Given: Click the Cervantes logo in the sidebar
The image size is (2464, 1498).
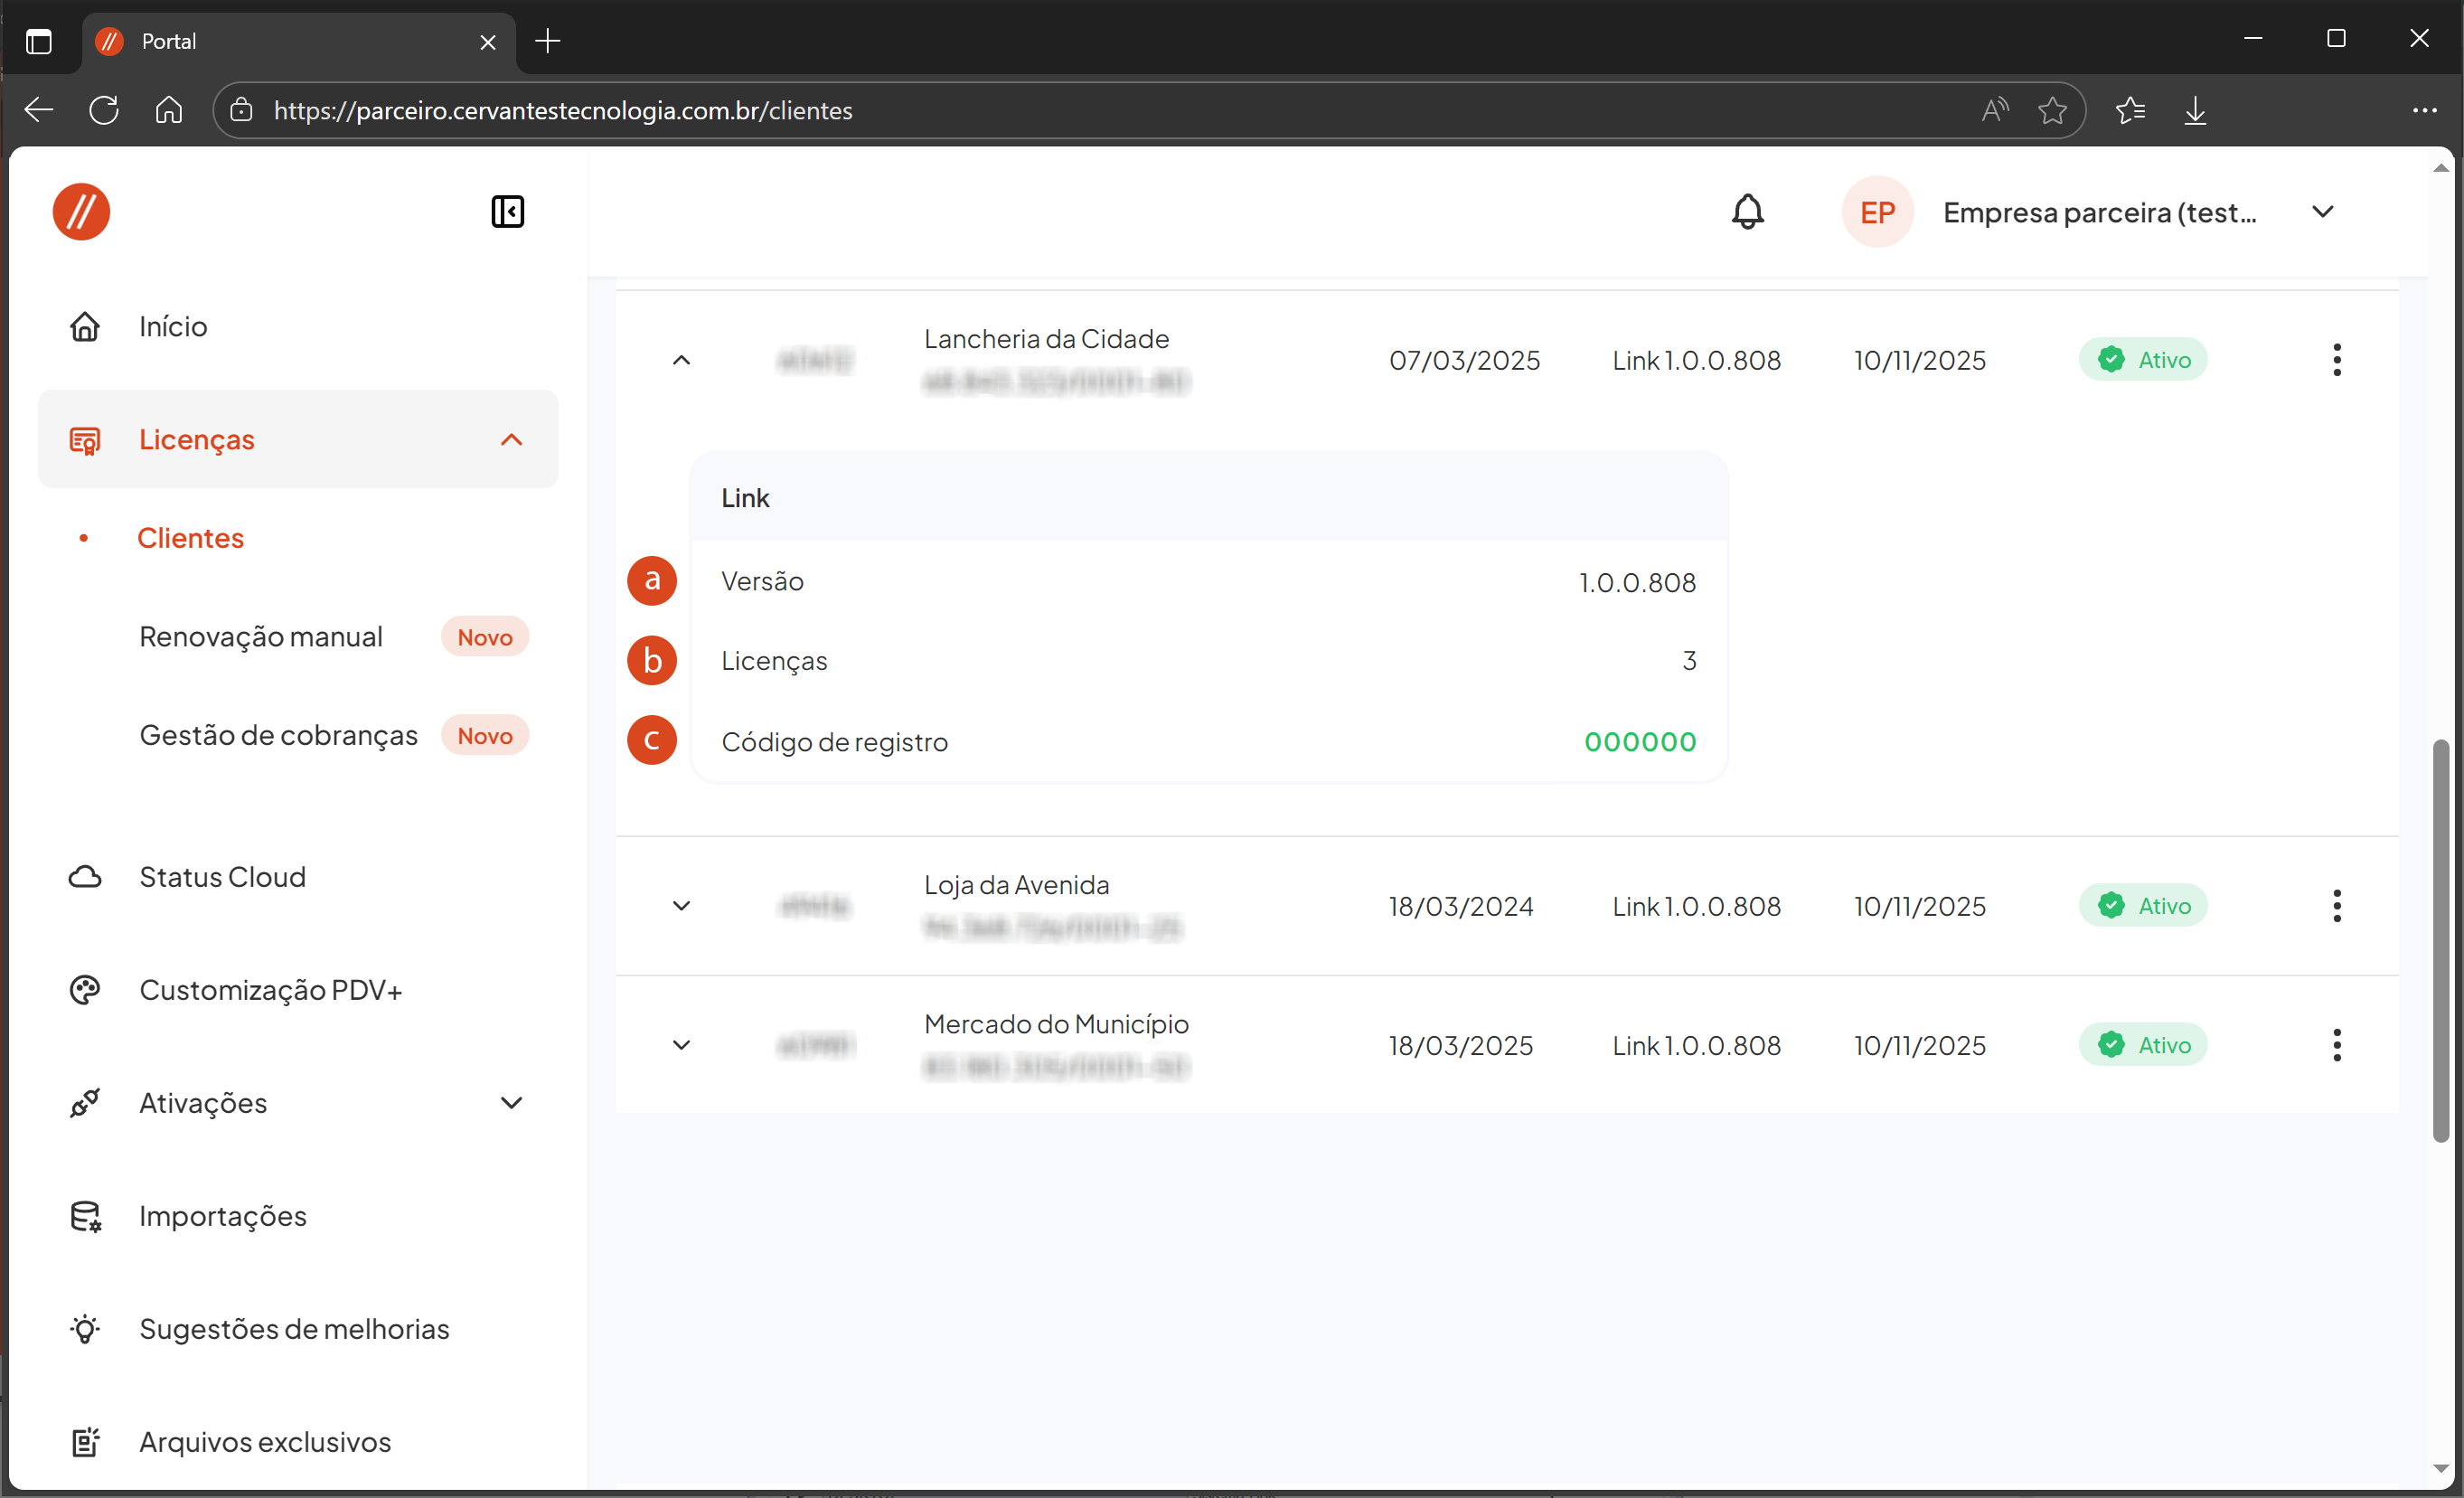Looking at the screenshot, I should click(x=81, y=212).
